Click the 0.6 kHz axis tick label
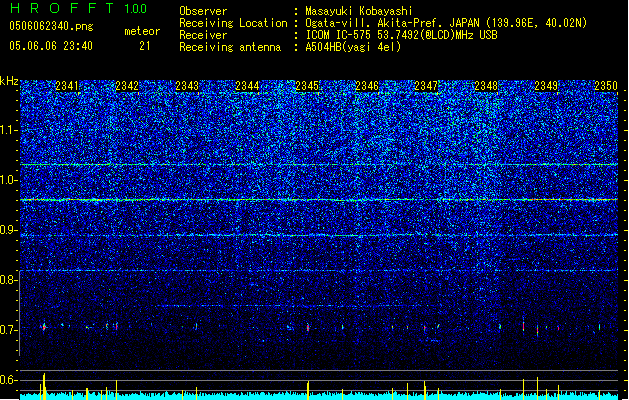 9,380
